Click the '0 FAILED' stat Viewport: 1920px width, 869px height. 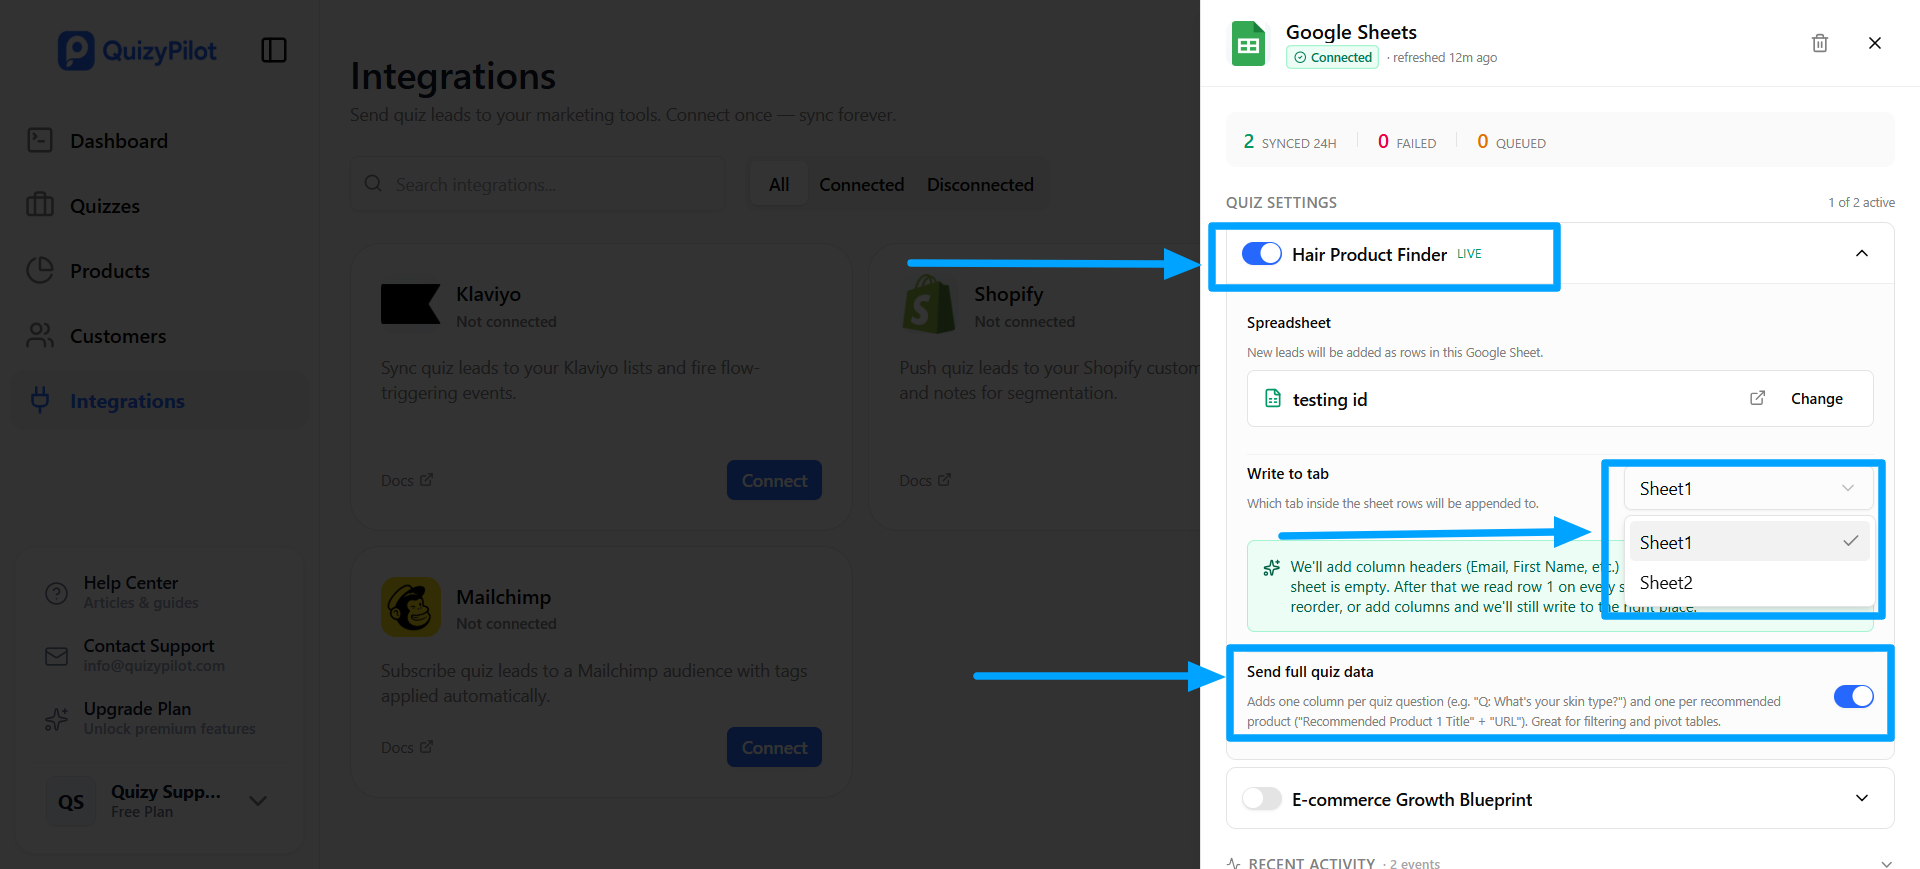[1407, 142]
